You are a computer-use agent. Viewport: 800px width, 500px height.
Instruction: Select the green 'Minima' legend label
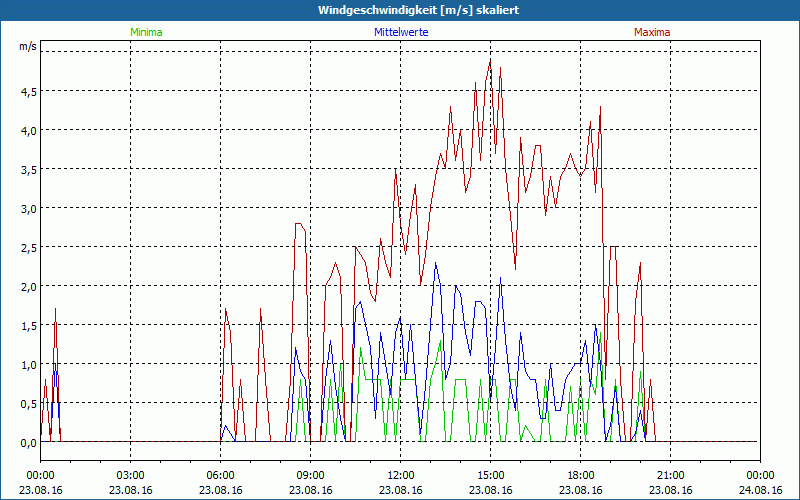pyautogui.click(x=146, y=32)
